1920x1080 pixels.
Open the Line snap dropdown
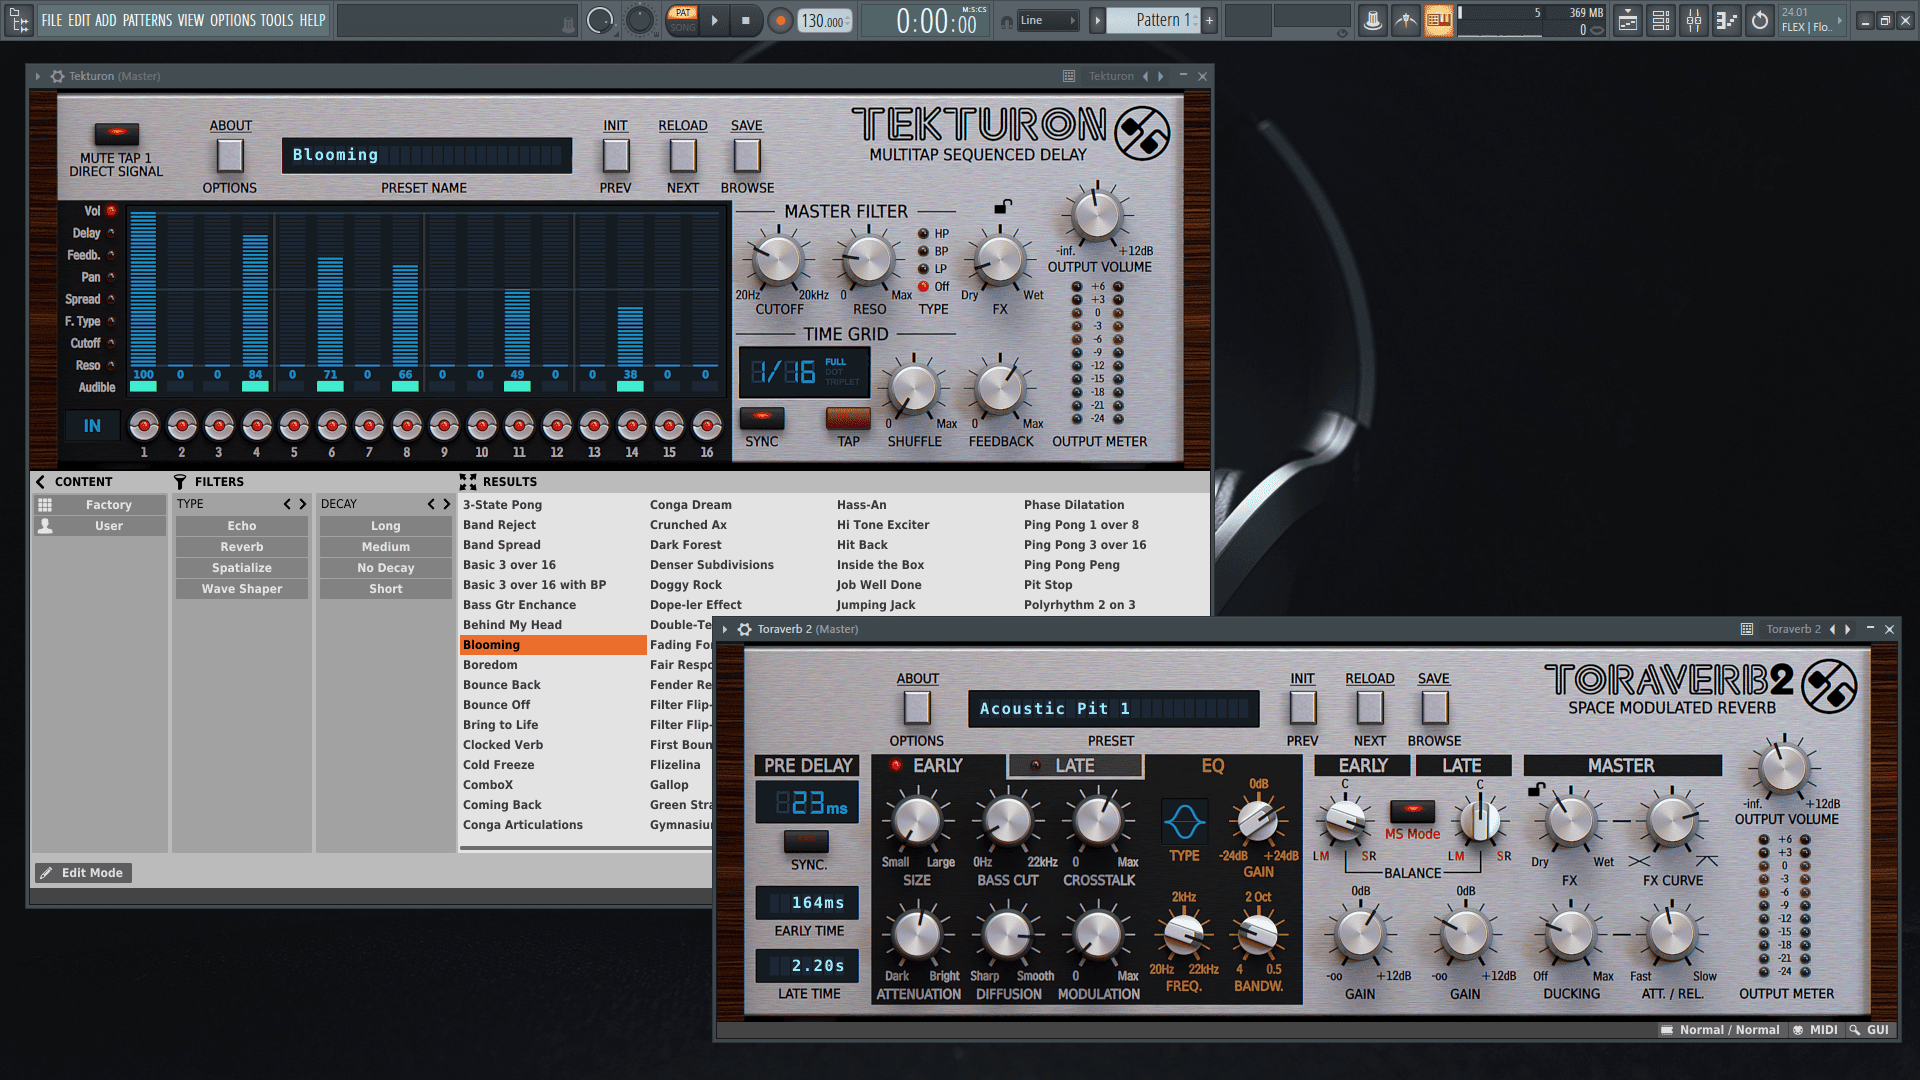tap(1049, 20)
